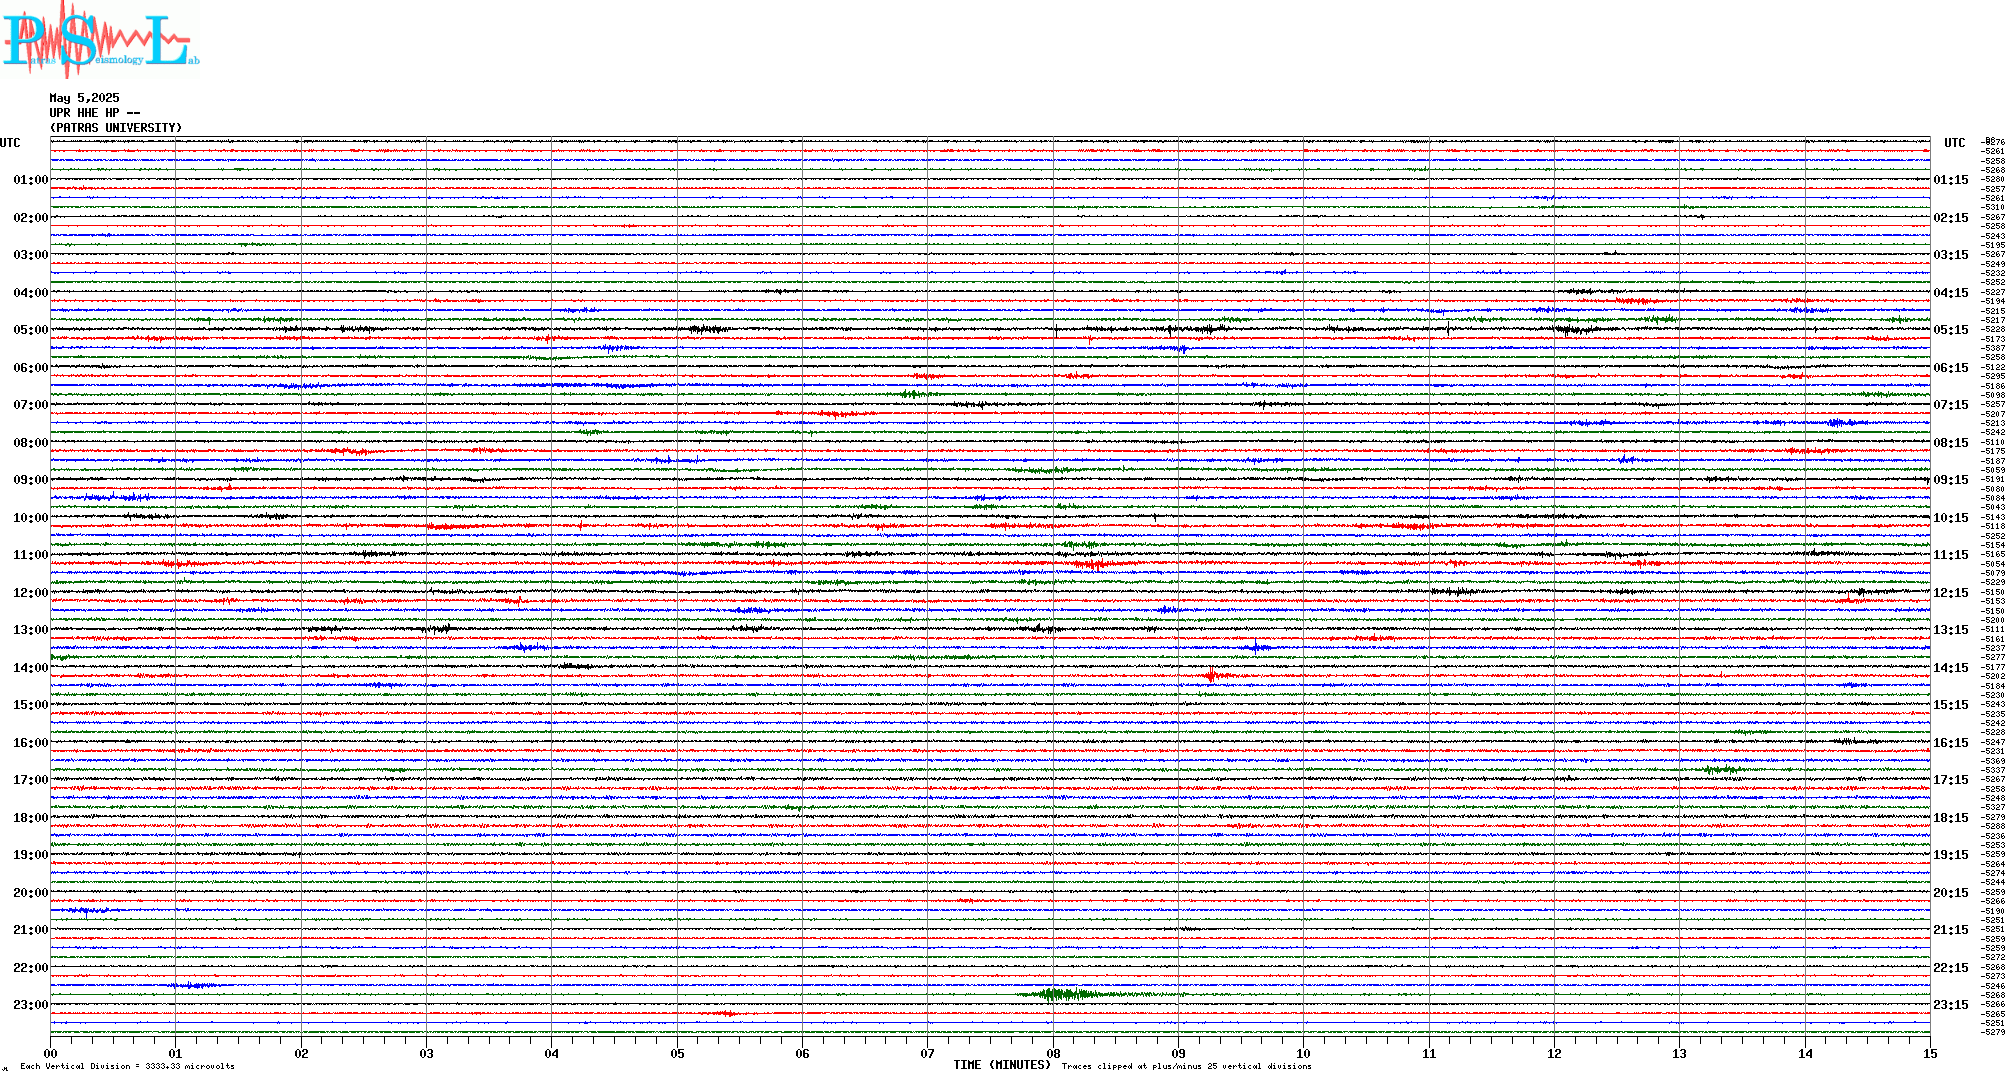Click the 17:00 hour label
Image resolution: width=2010 pixels, height=1080 pixels.
31,780
